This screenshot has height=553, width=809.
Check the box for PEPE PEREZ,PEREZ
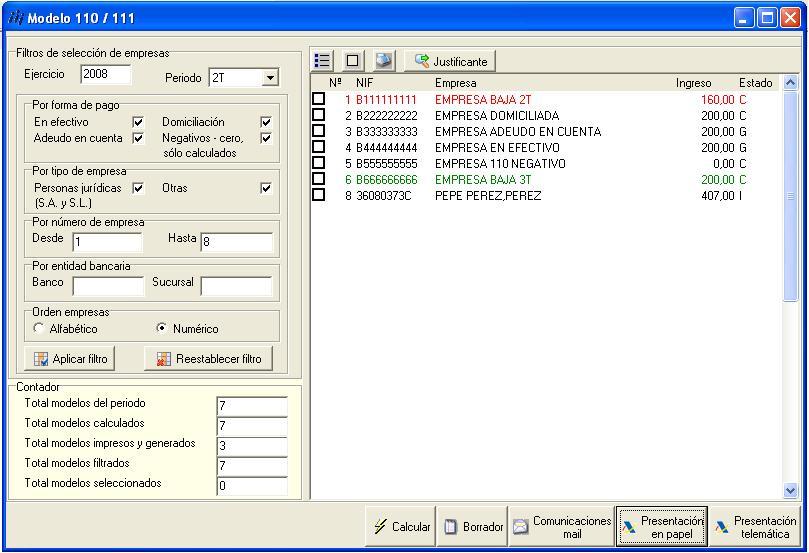(319, 194)
